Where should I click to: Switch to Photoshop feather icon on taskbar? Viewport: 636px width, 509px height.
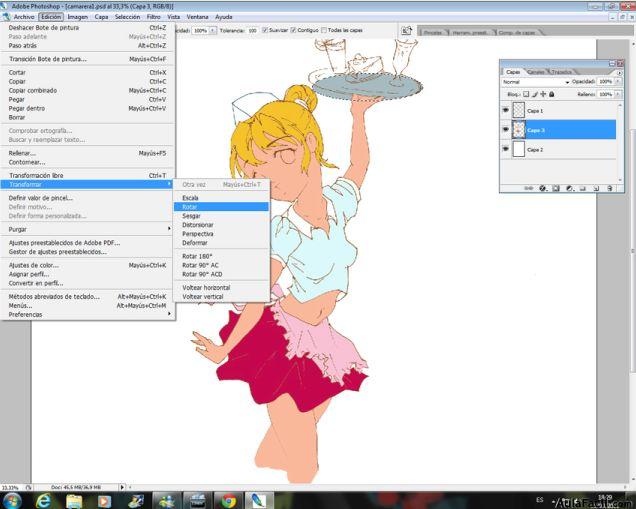click(258, 501)
